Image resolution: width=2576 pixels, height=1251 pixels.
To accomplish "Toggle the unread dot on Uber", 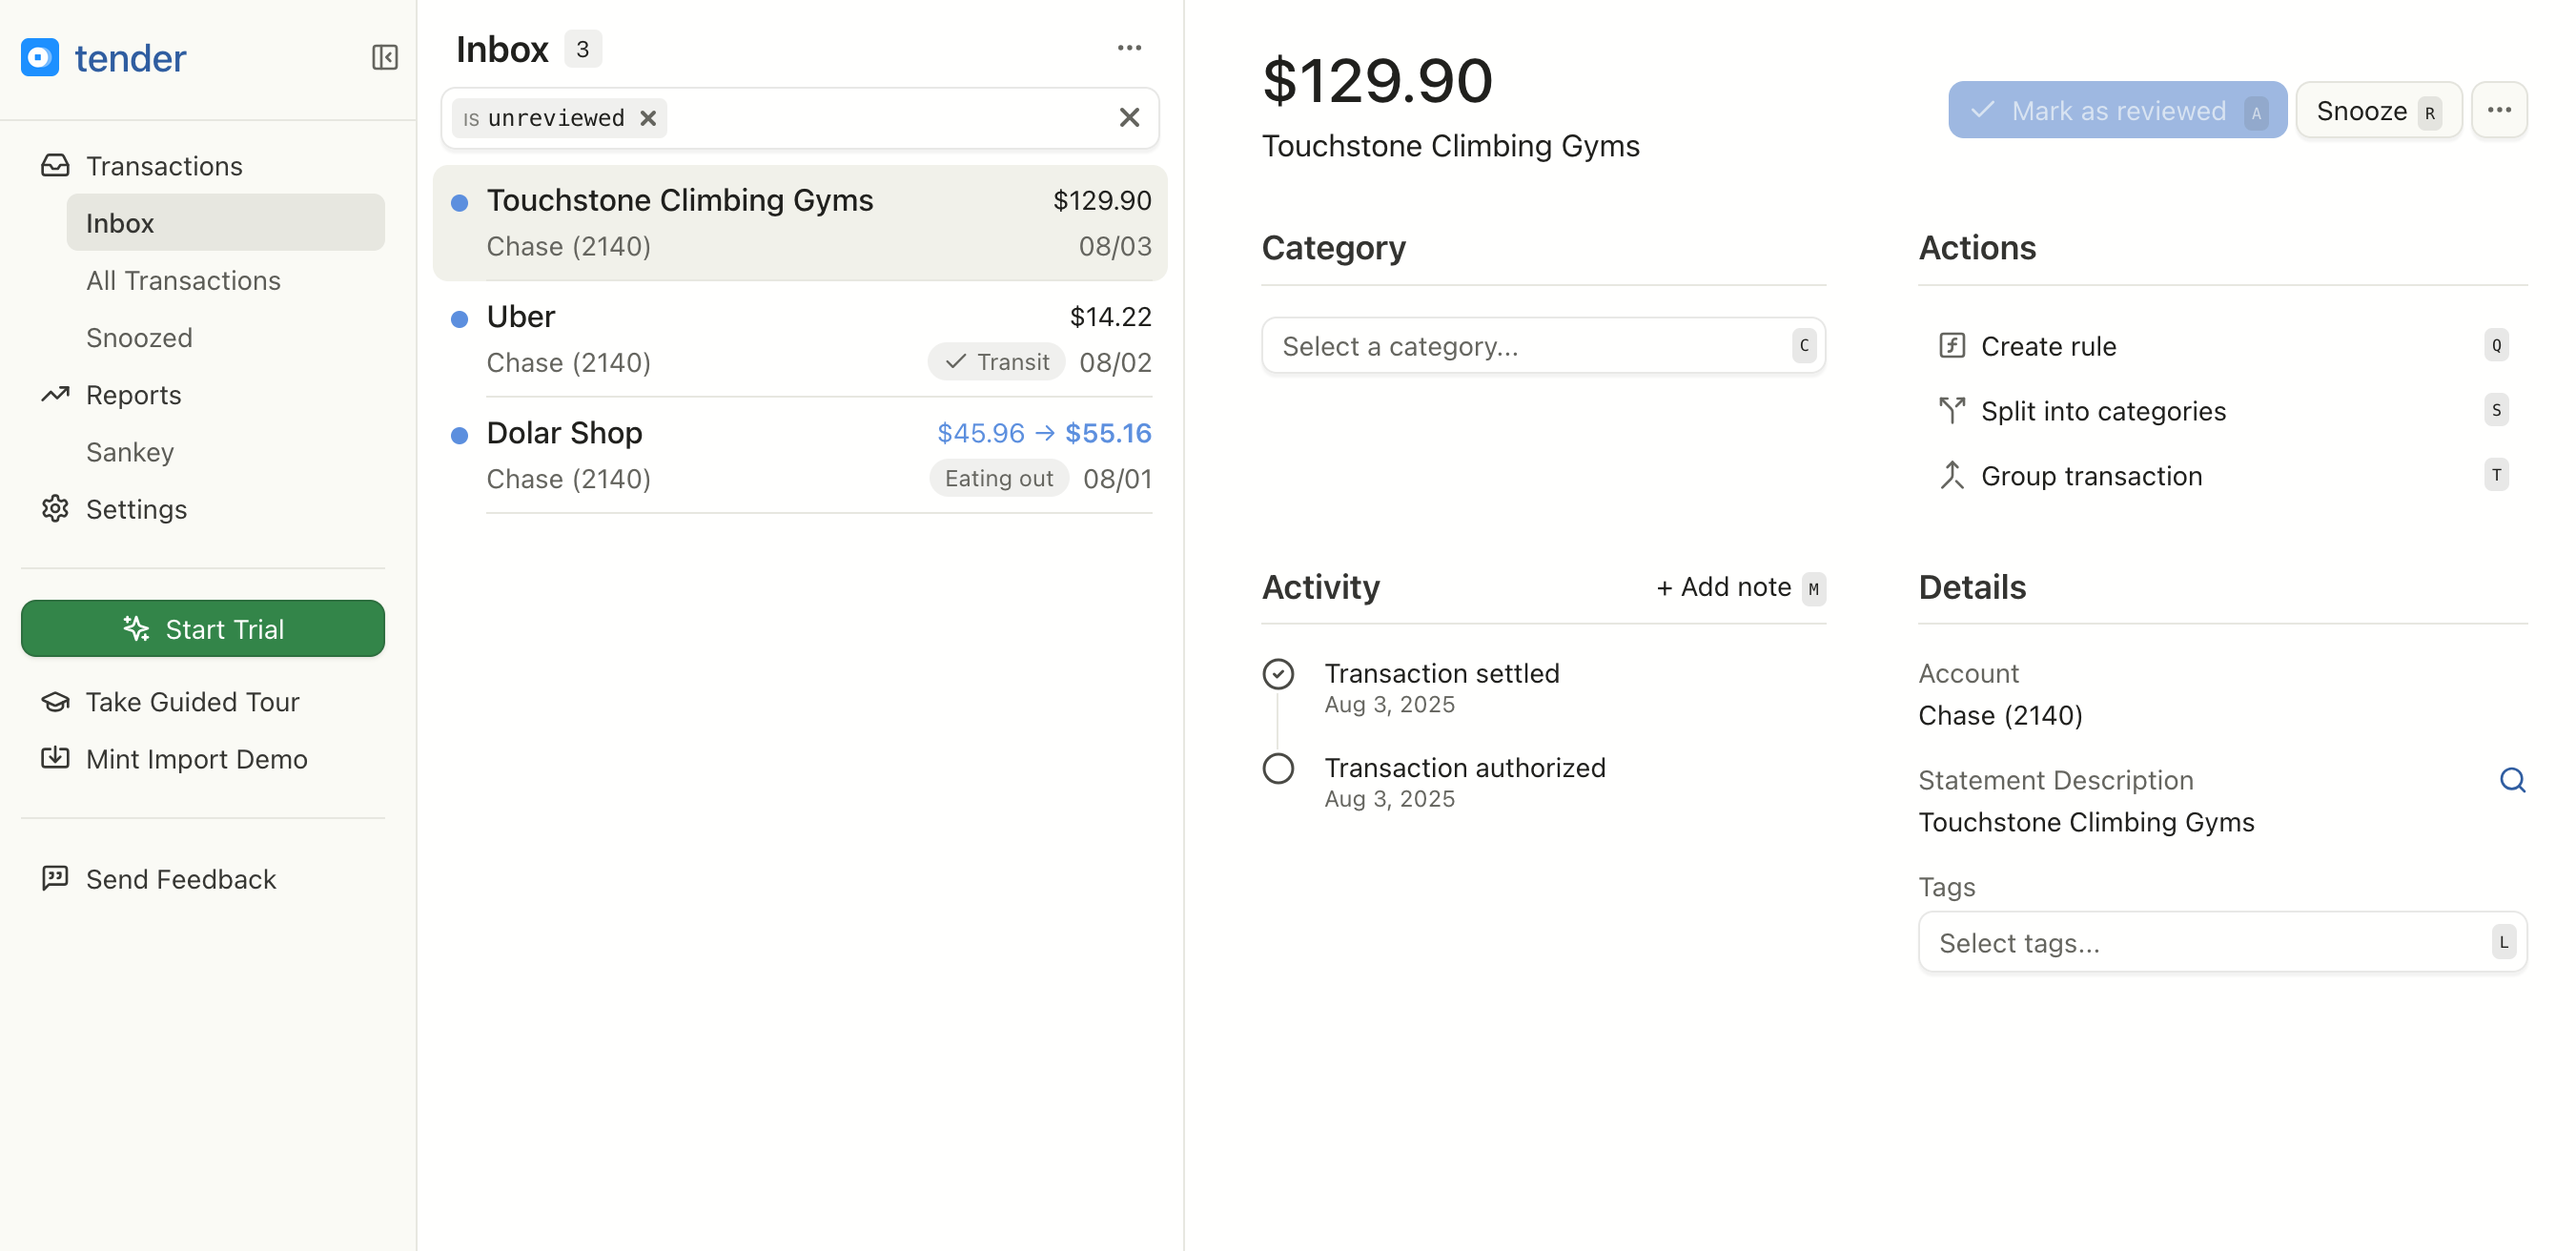I will tap(459, 319).
